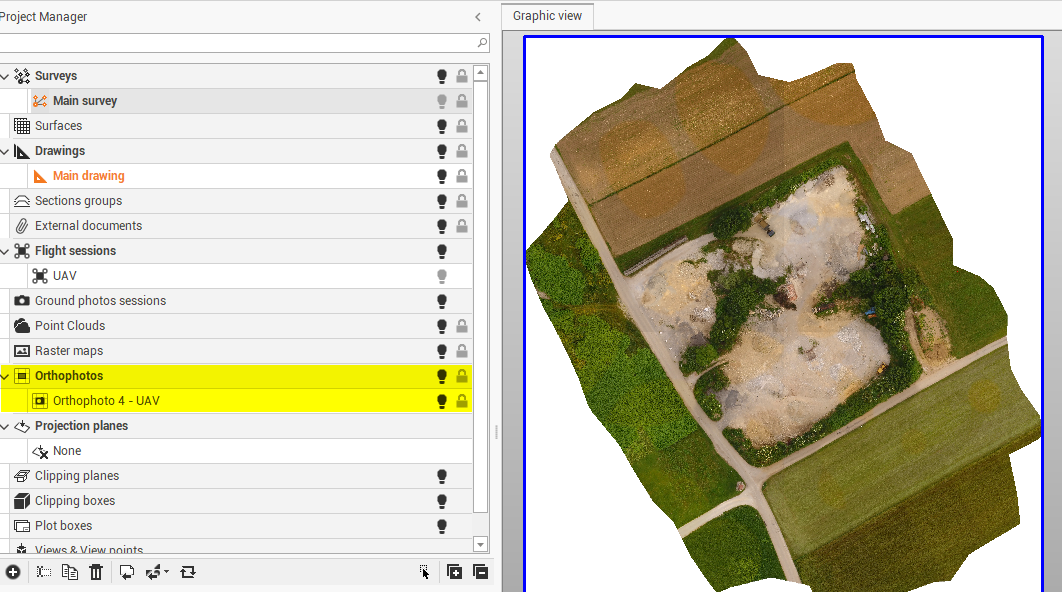Image resolution: width=1062 pixels, height=592 pixels.
Task: Toggle visibility bulb for Point Clouds
Action: [x=441, y=326]
